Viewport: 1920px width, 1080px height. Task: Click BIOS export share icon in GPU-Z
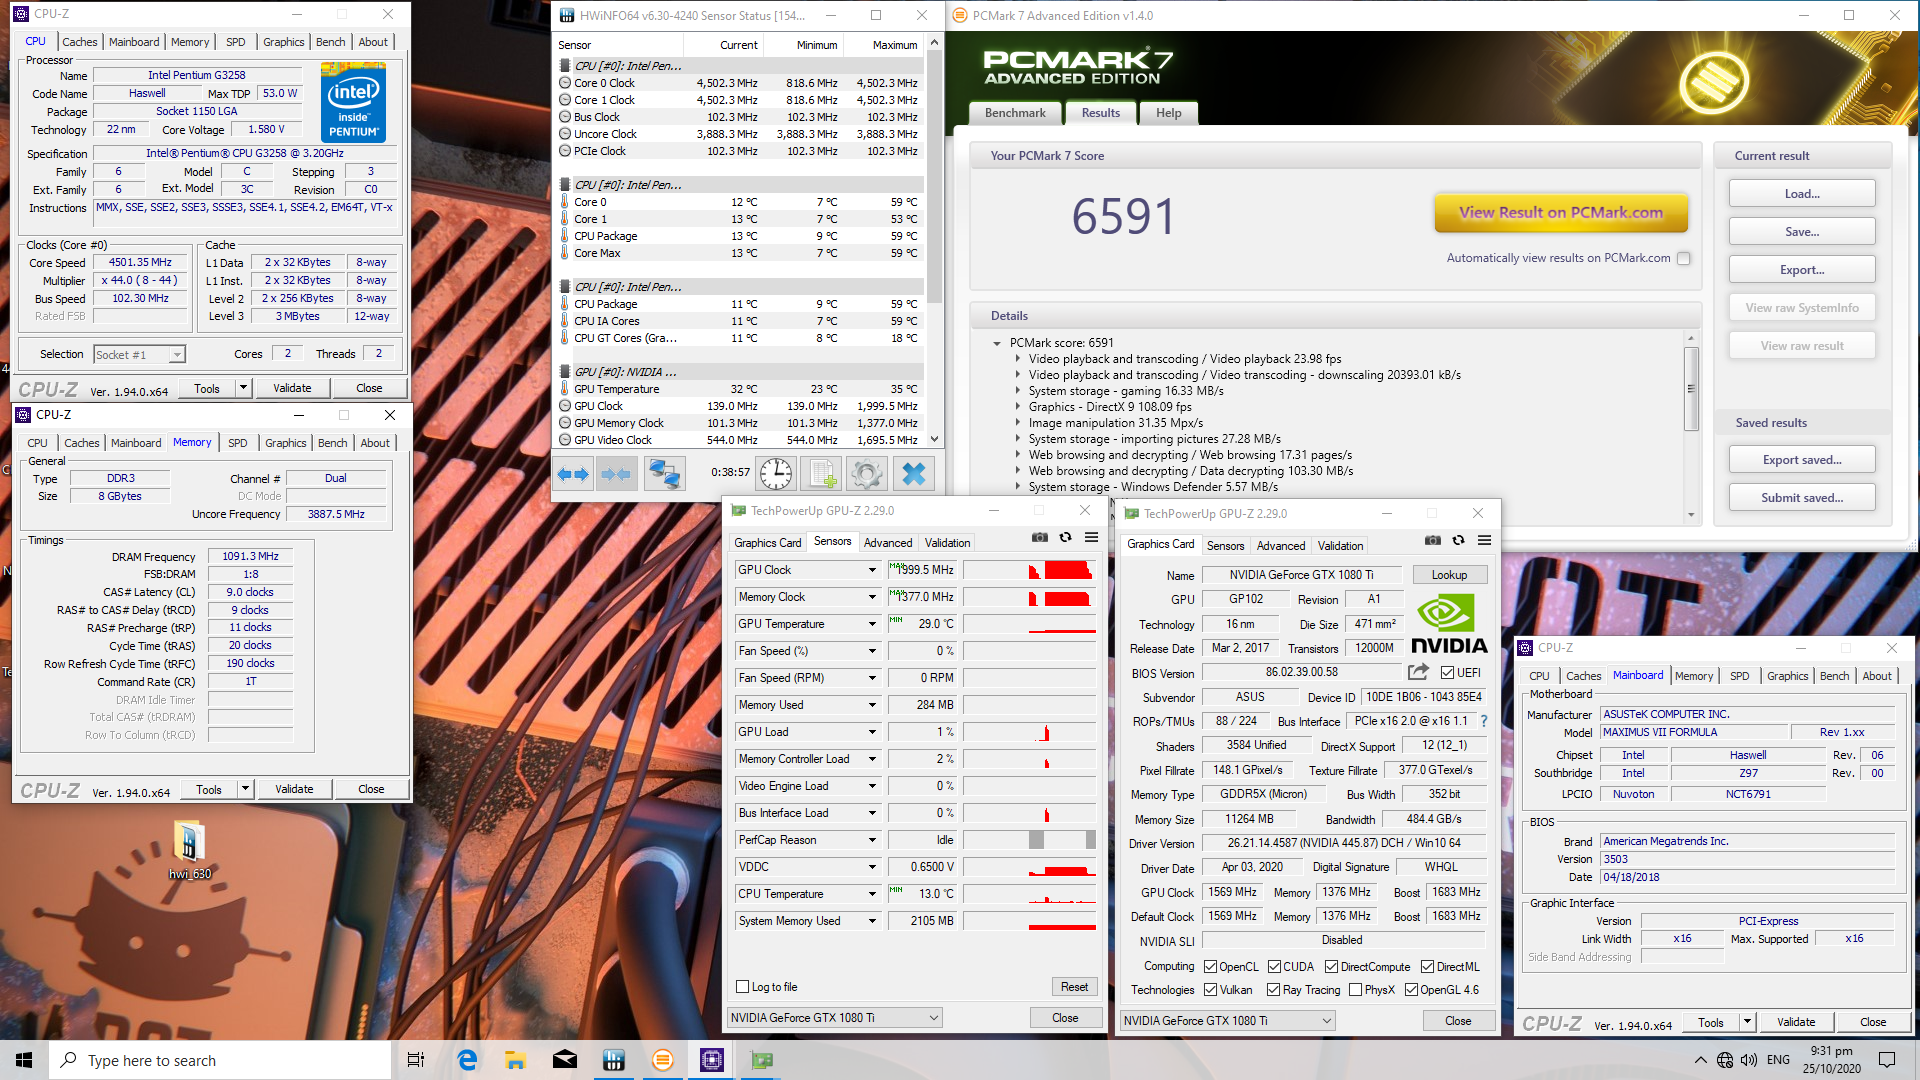point(1418,672)
